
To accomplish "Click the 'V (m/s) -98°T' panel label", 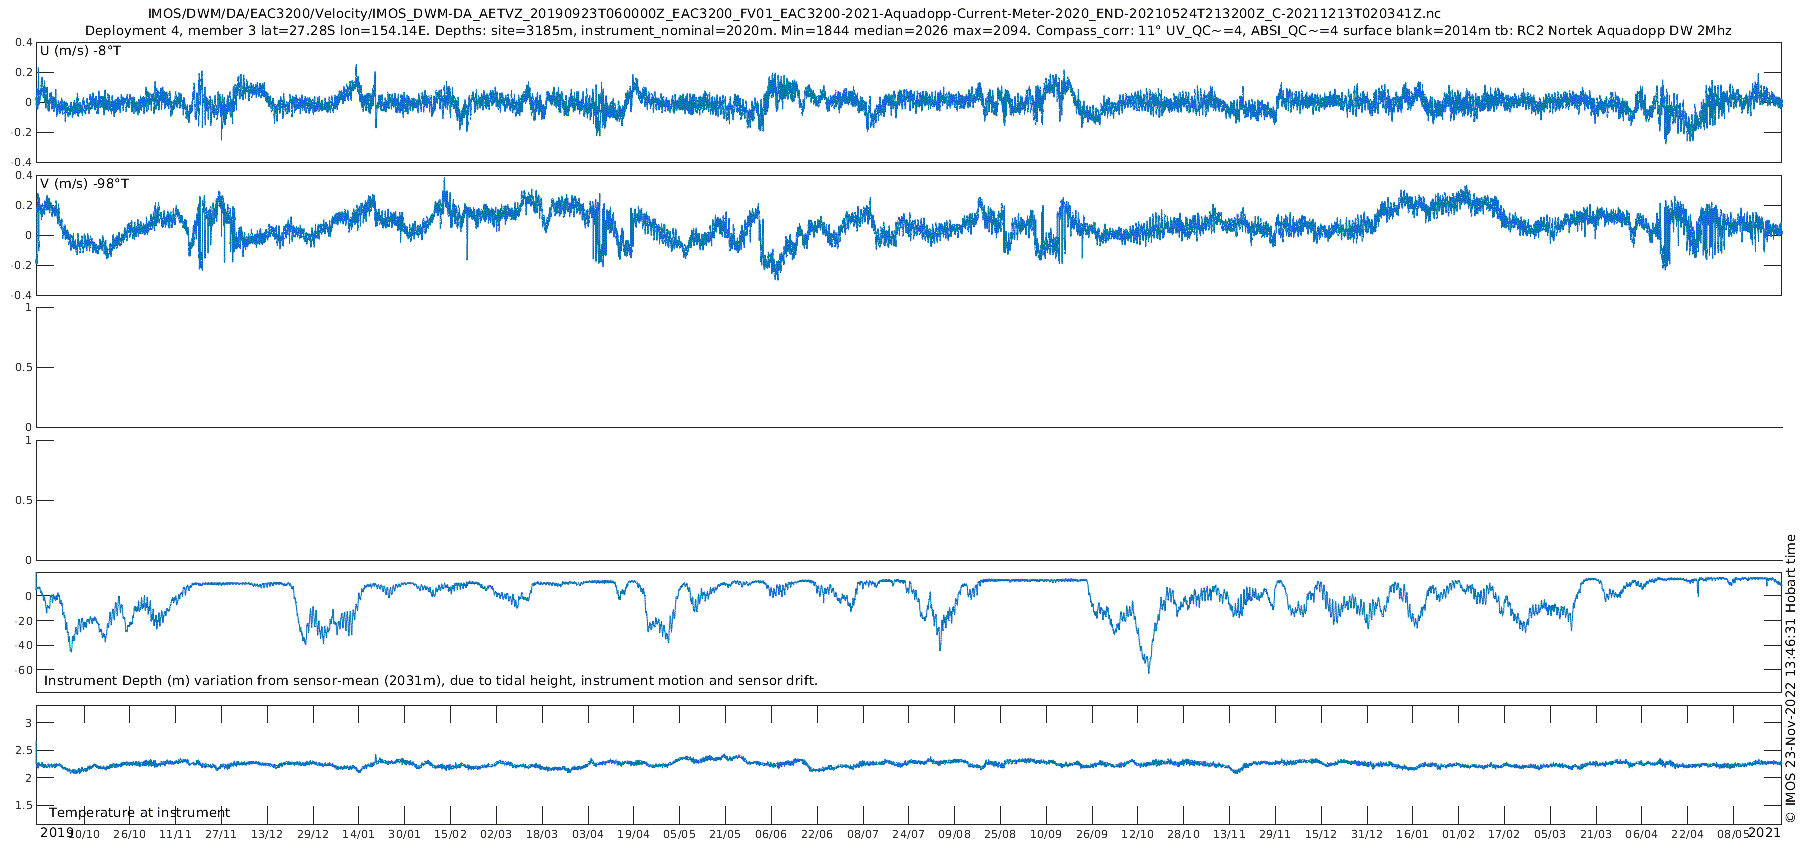I will (84, 184).
